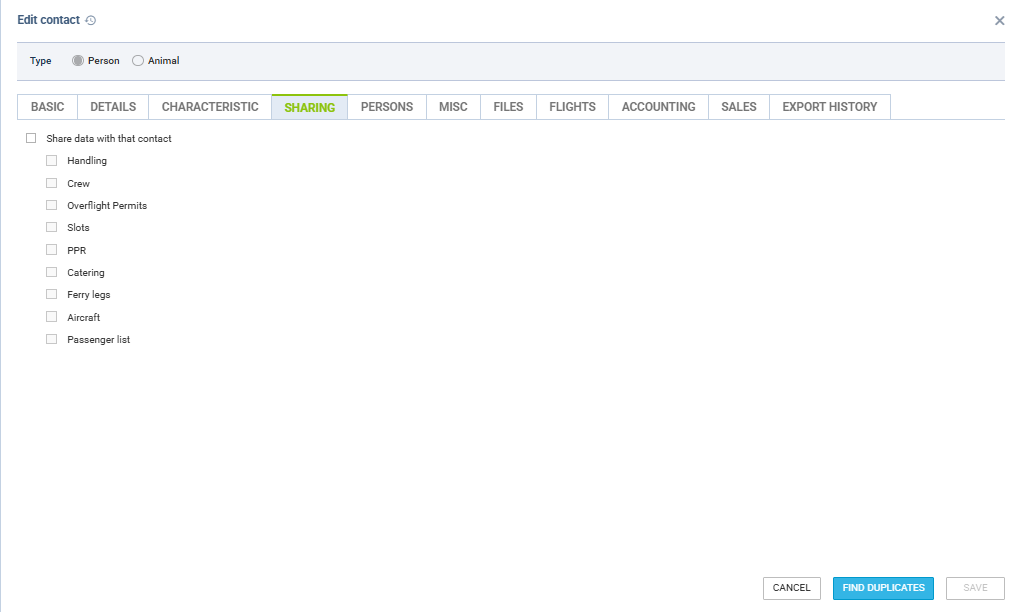
Task: Close the Edit contact dialog
Action: pos(999,21)
